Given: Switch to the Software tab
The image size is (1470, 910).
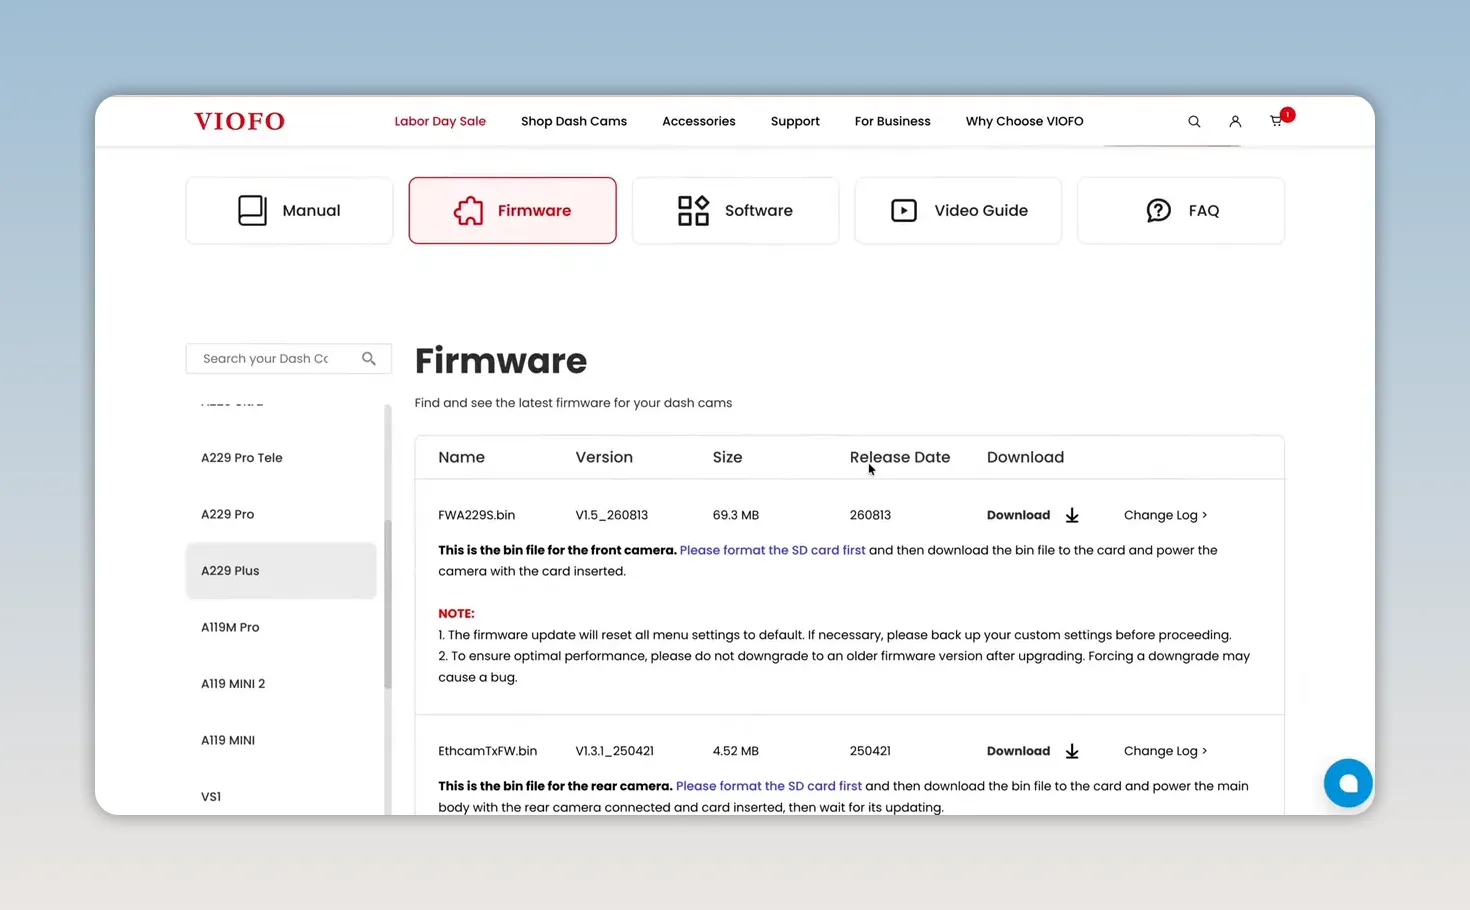Looking at the screenshot, I should tap(736, 210).
